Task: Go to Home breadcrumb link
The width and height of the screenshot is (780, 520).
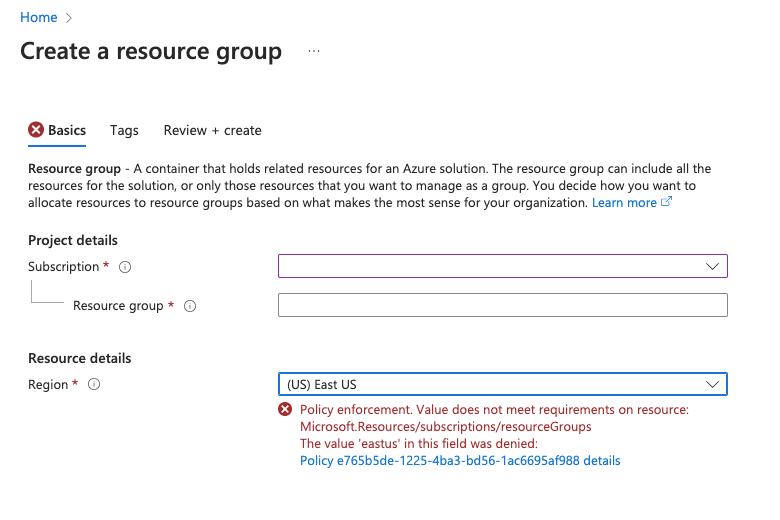Action: [39, 17]
